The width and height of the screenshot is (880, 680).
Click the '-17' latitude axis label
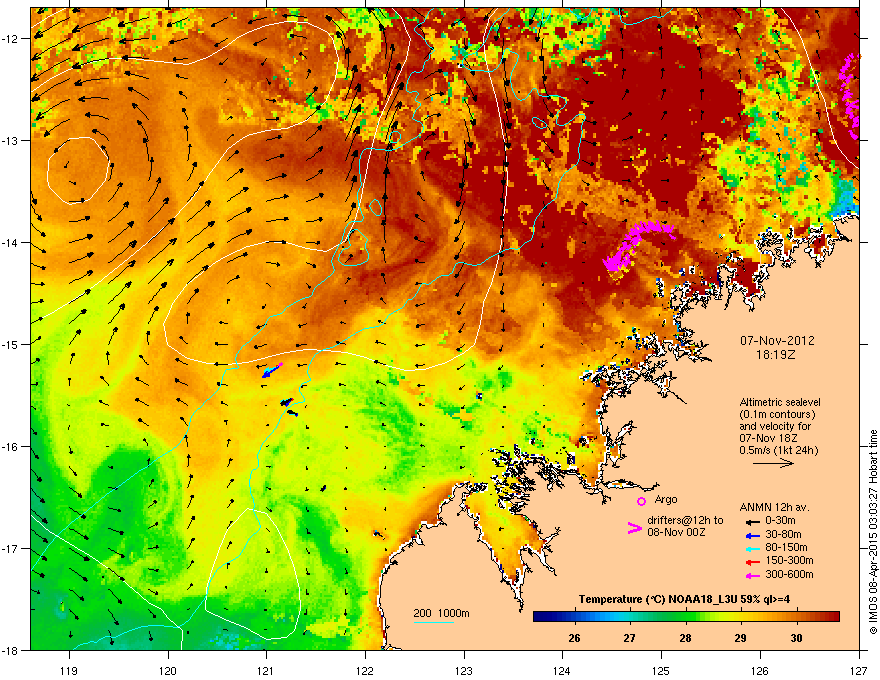coord(10,549)
